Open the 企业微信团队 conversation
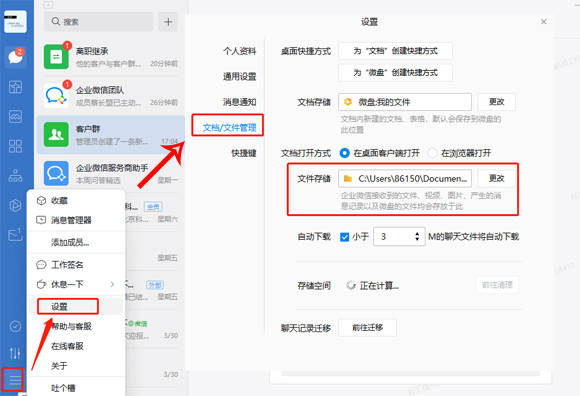Image resolution: width=580 pixels, height=396 pixels. click(x=111, y=95)
